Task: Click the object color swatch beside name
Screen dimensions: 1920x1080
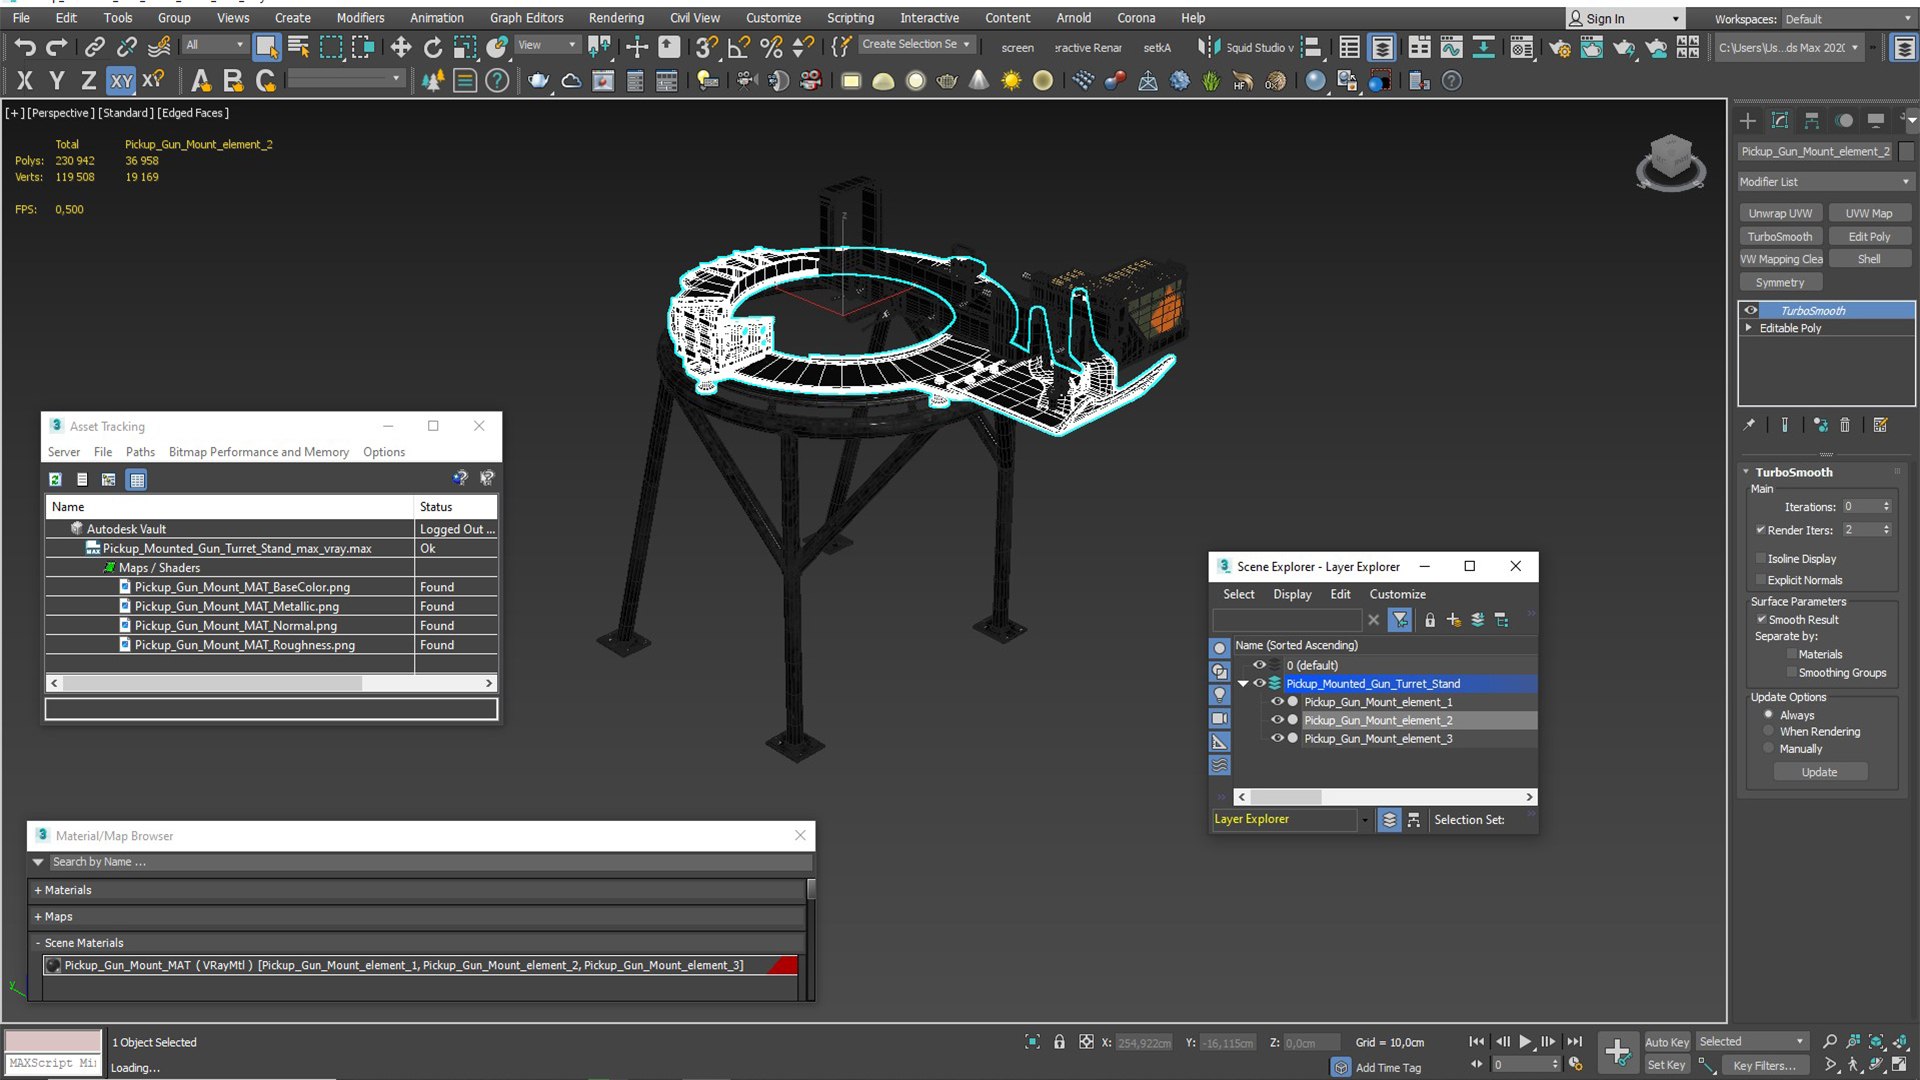Action: tap(1906, 151)
